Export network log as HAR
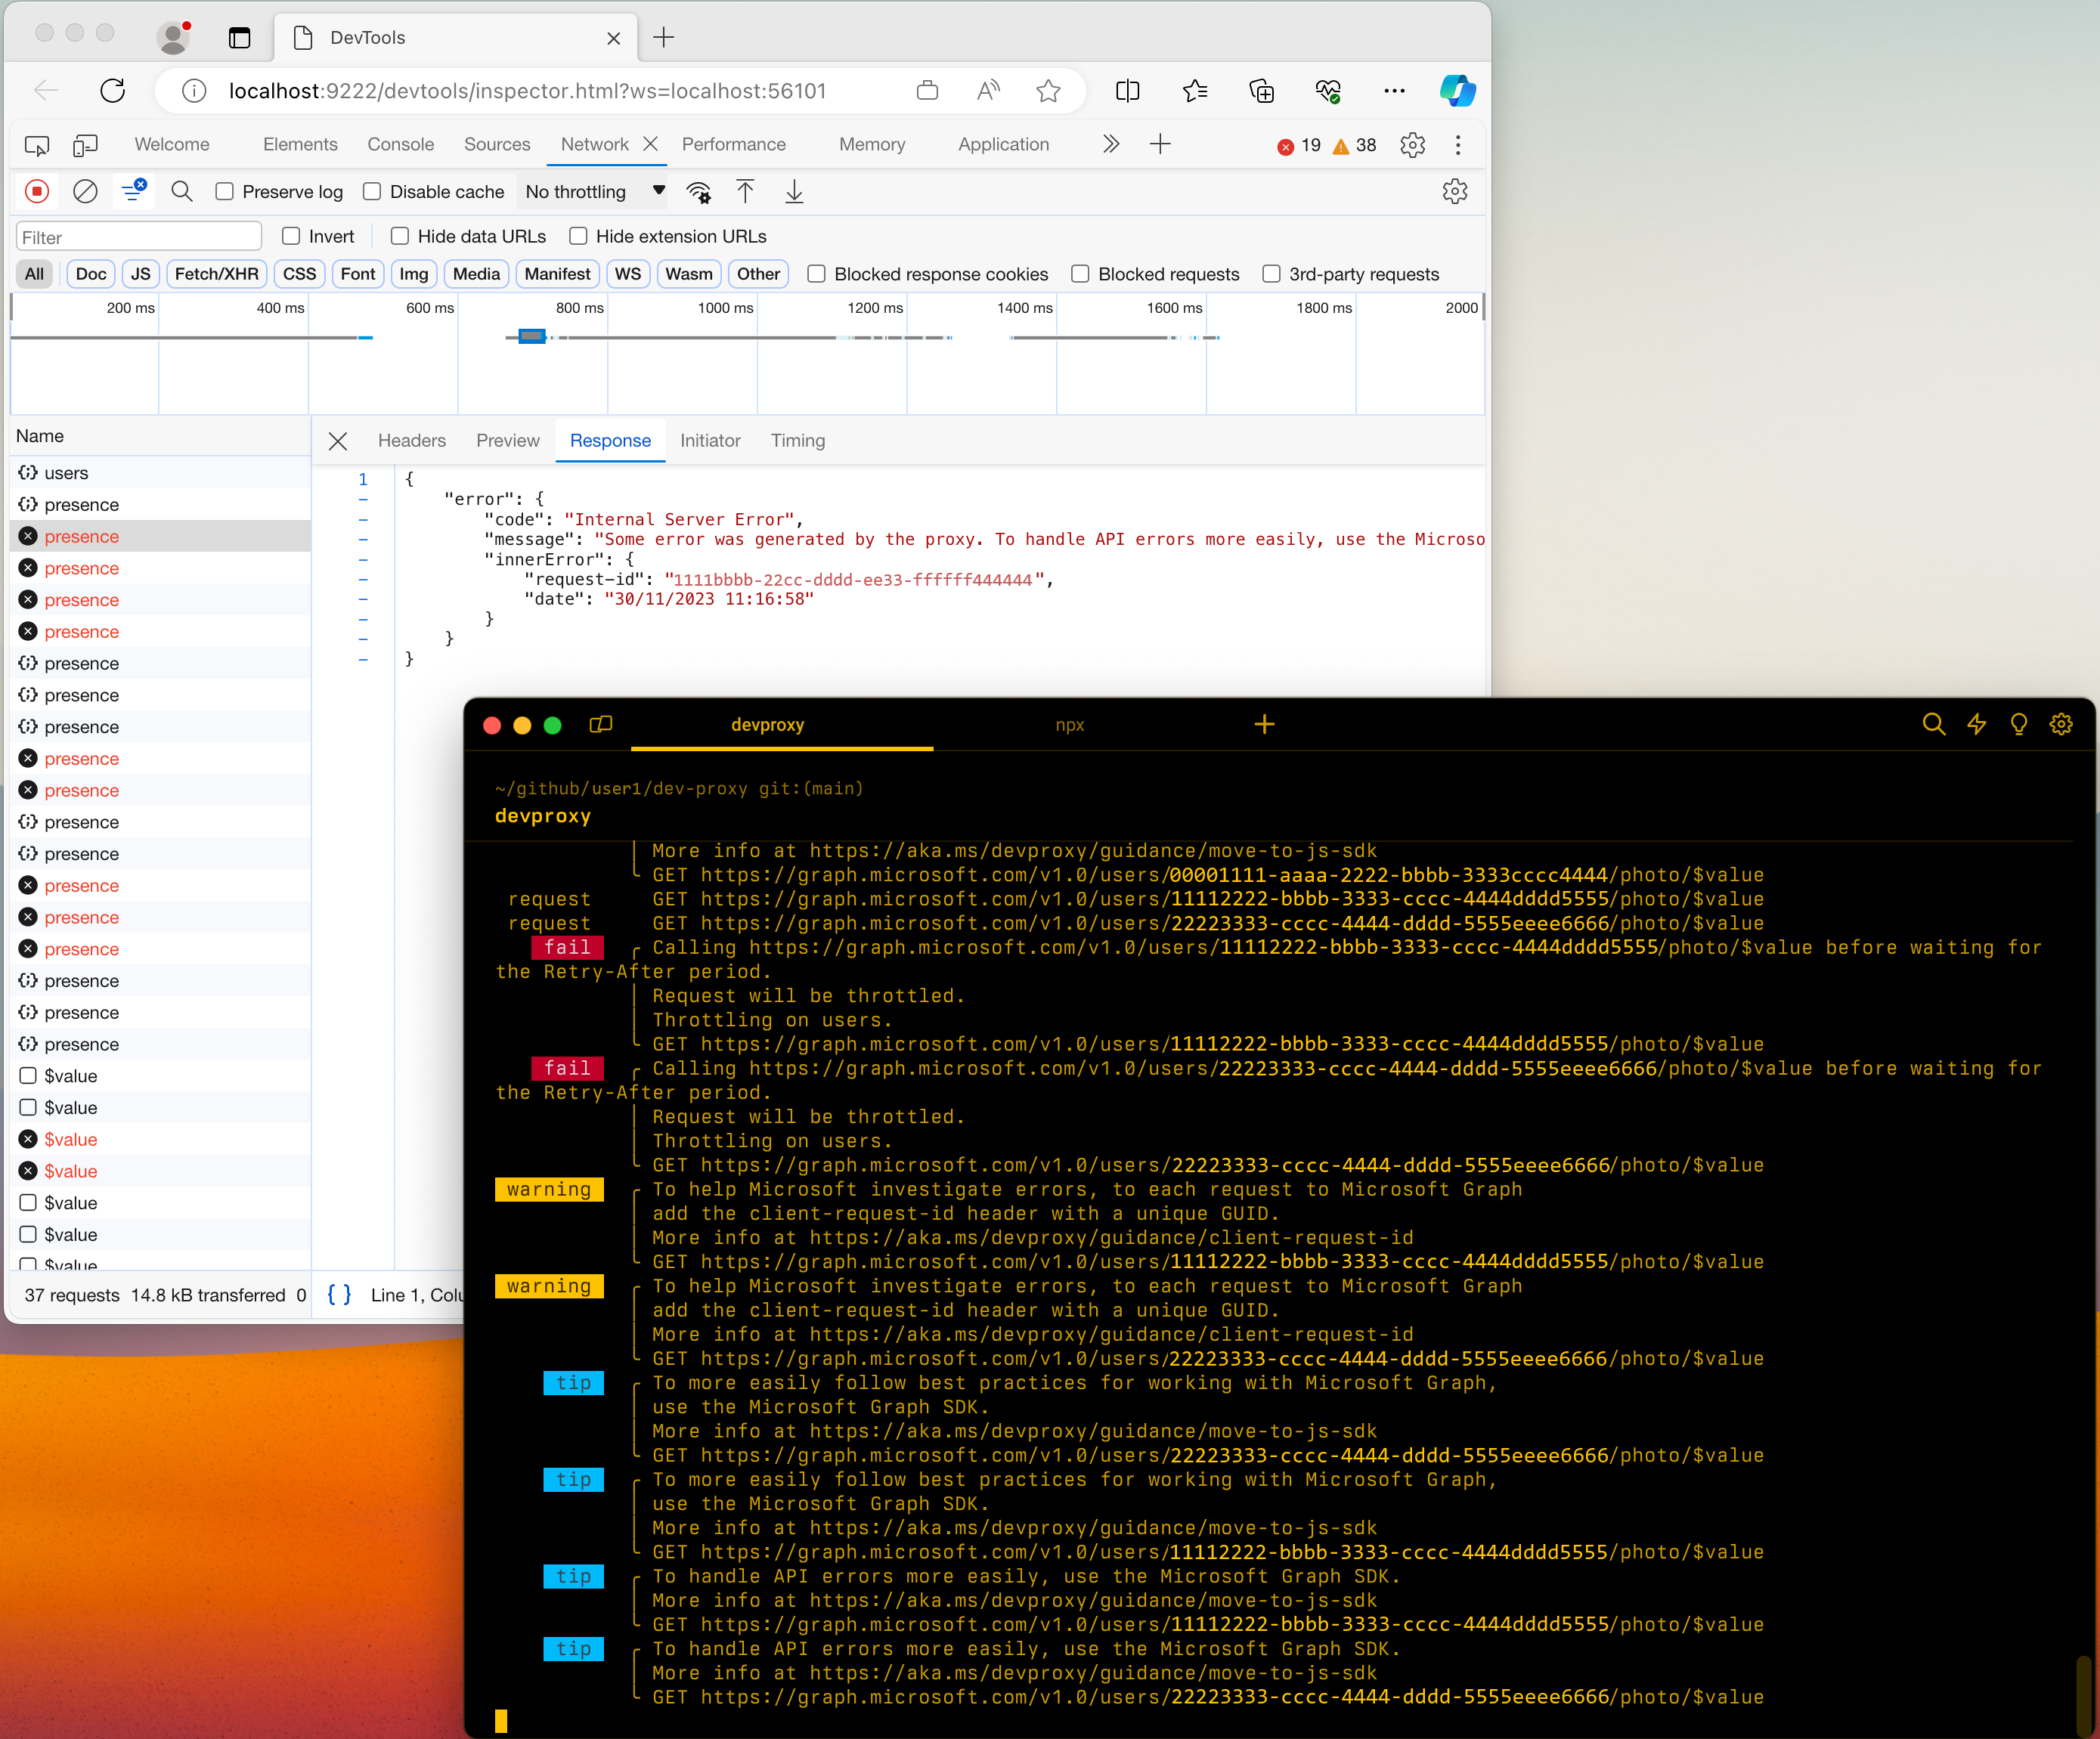The height and width of the screenshot is (1739, 2100). pos(794,191)
